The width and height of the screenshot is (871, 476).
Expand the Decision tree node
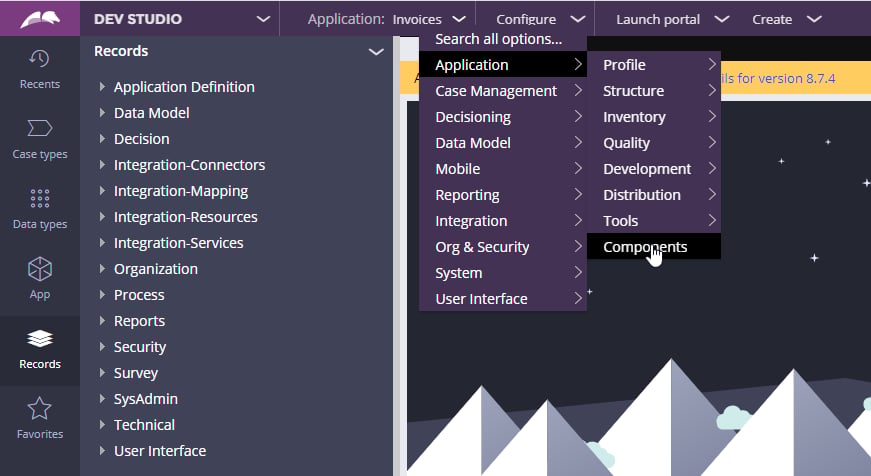(x=102, y=139)
